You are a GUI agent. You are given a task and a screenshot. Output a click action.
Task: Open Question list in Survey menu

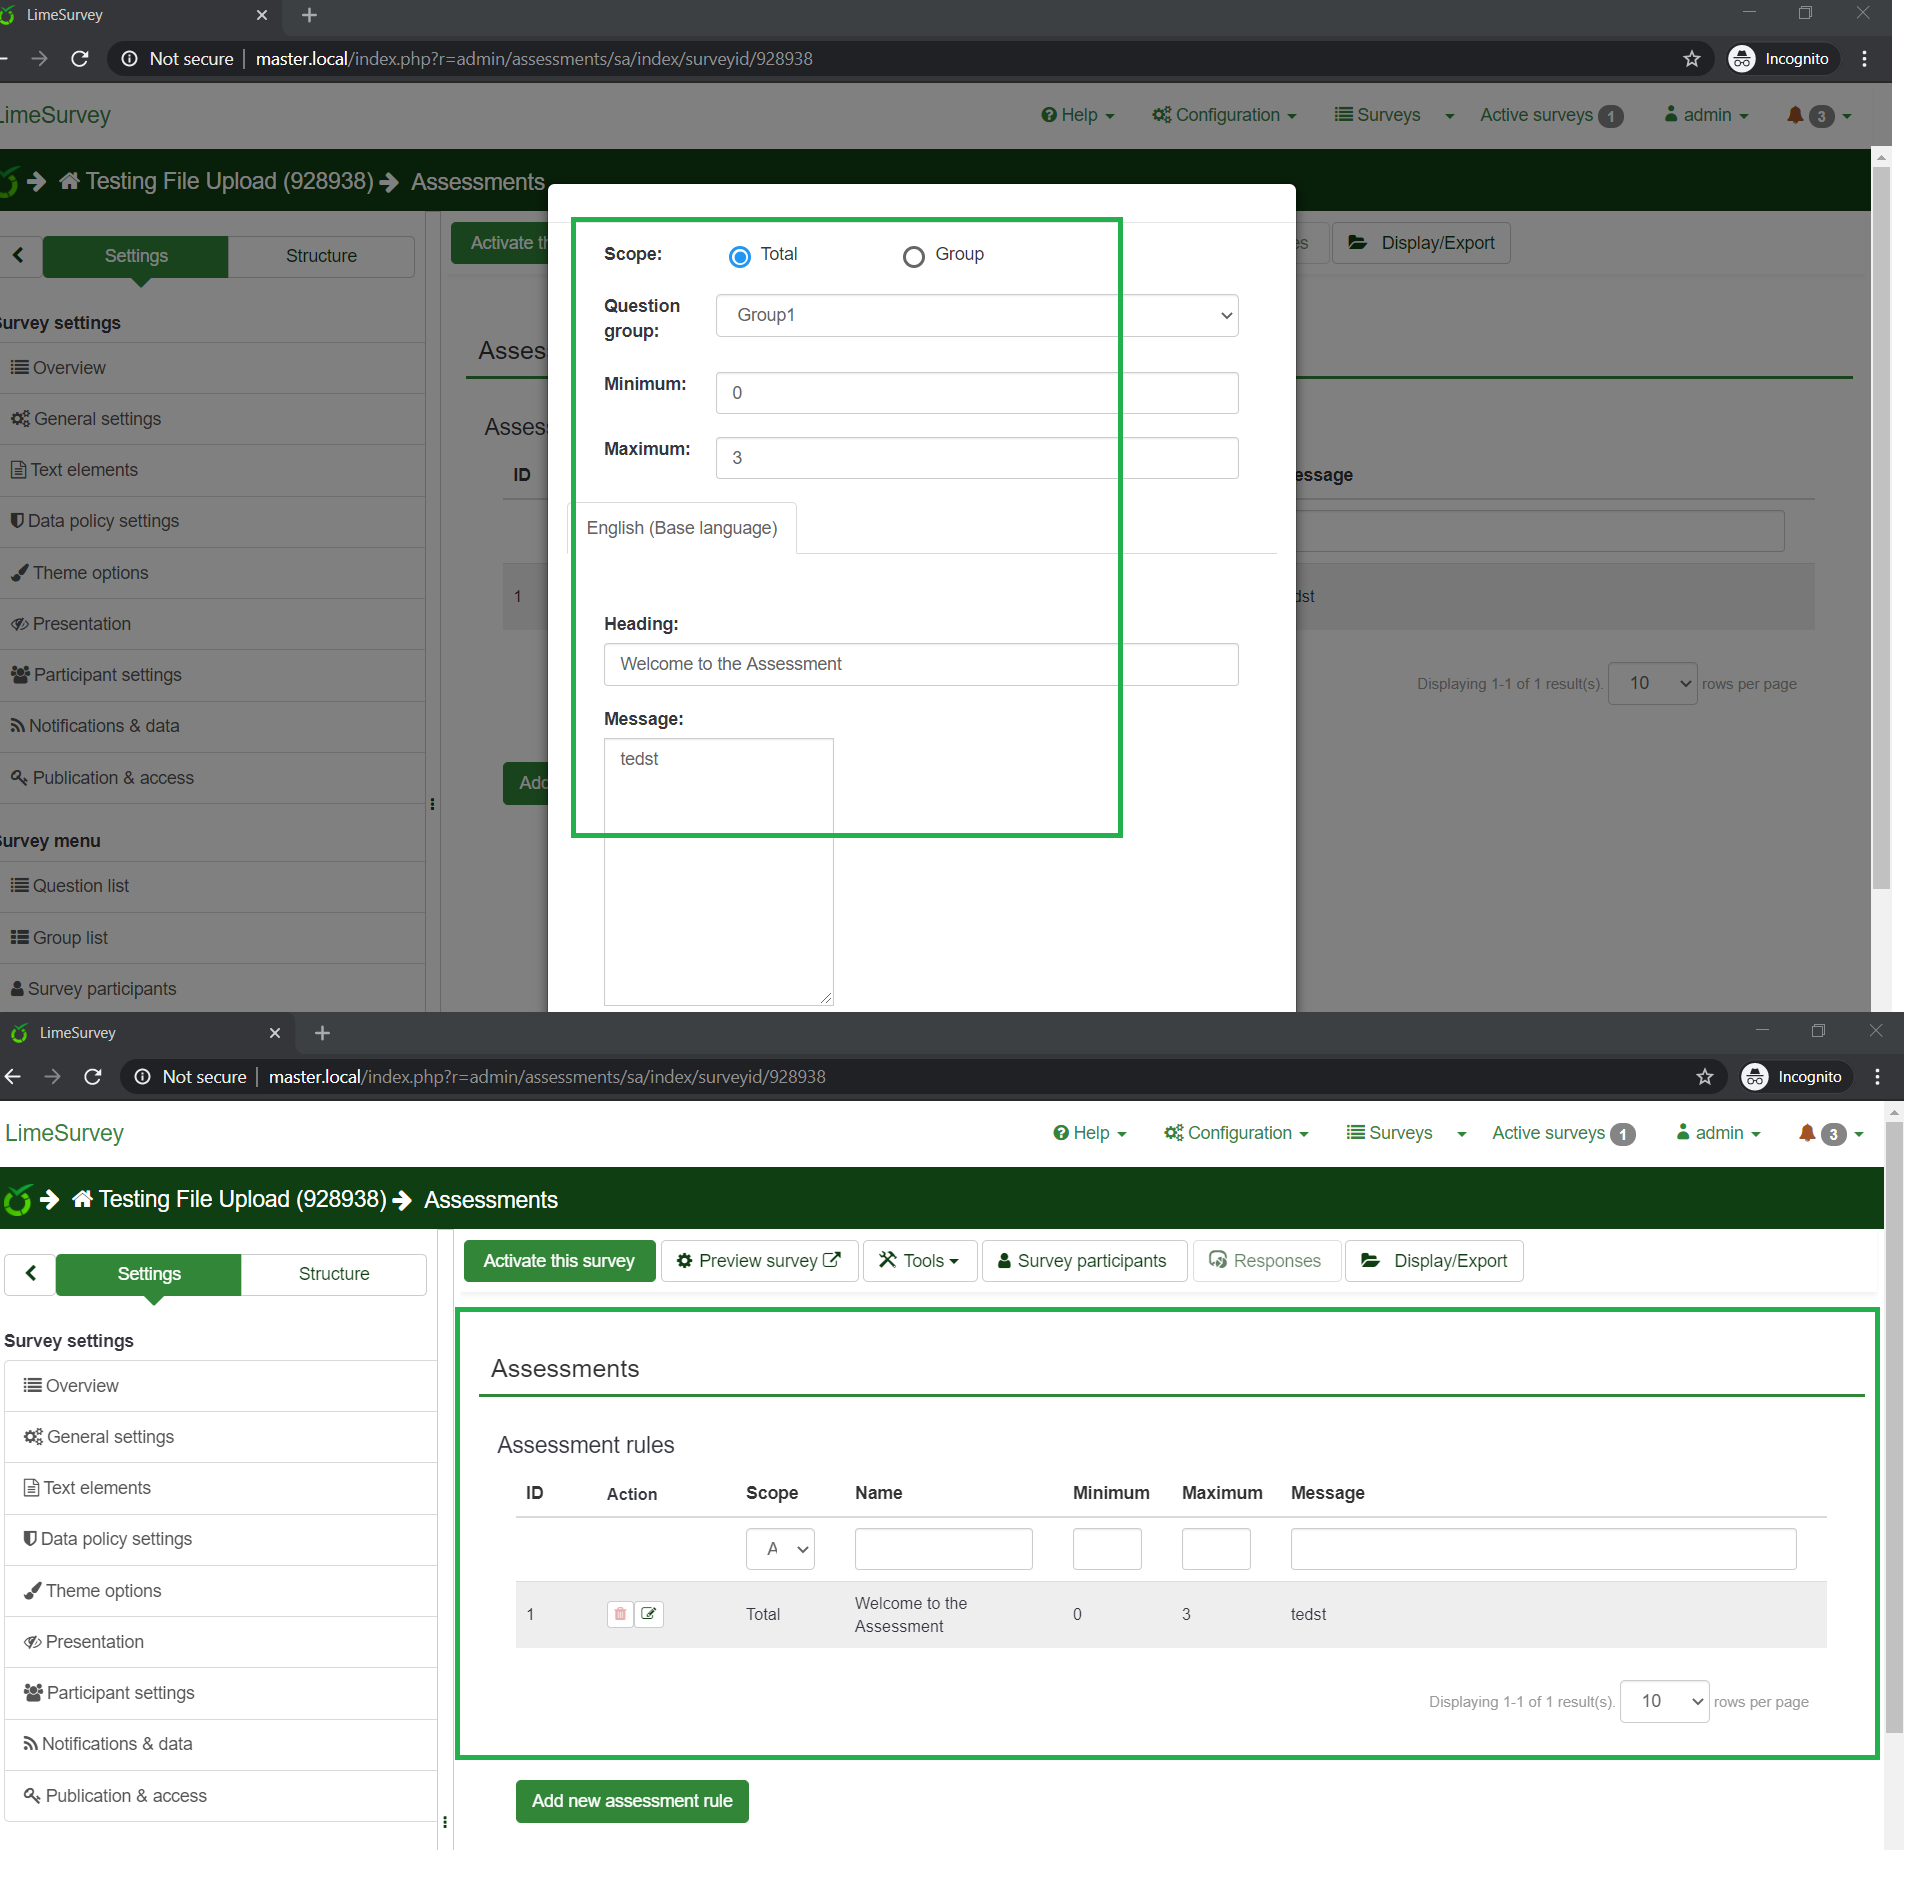coord(80,886)
